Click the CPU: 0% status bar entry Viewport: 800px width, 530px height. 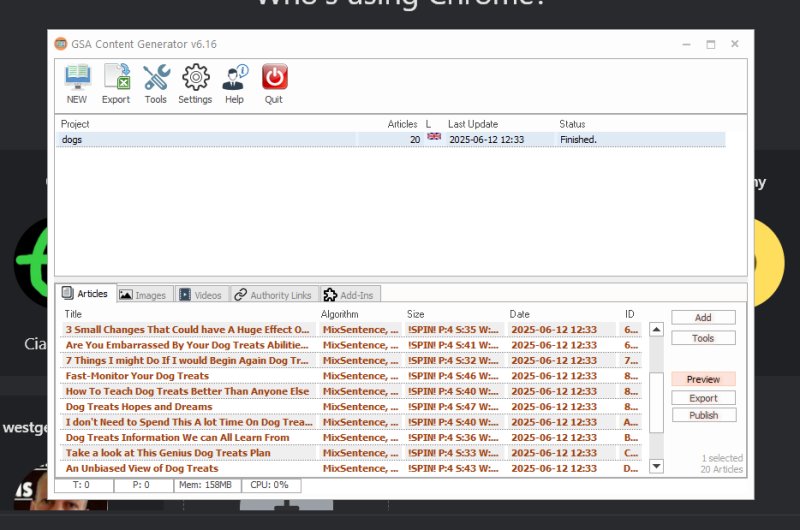(x=269, y=485)
